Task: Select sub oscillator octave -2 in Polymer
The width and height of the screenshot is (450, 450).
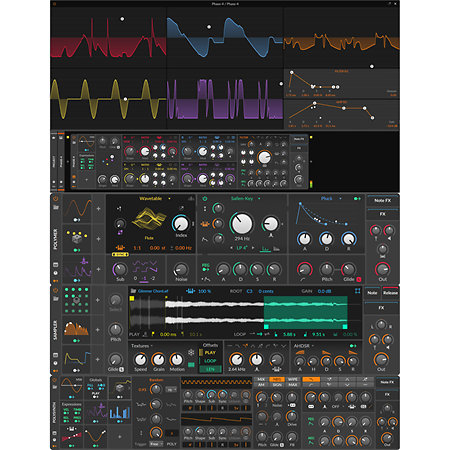Action: pos(153,278)
